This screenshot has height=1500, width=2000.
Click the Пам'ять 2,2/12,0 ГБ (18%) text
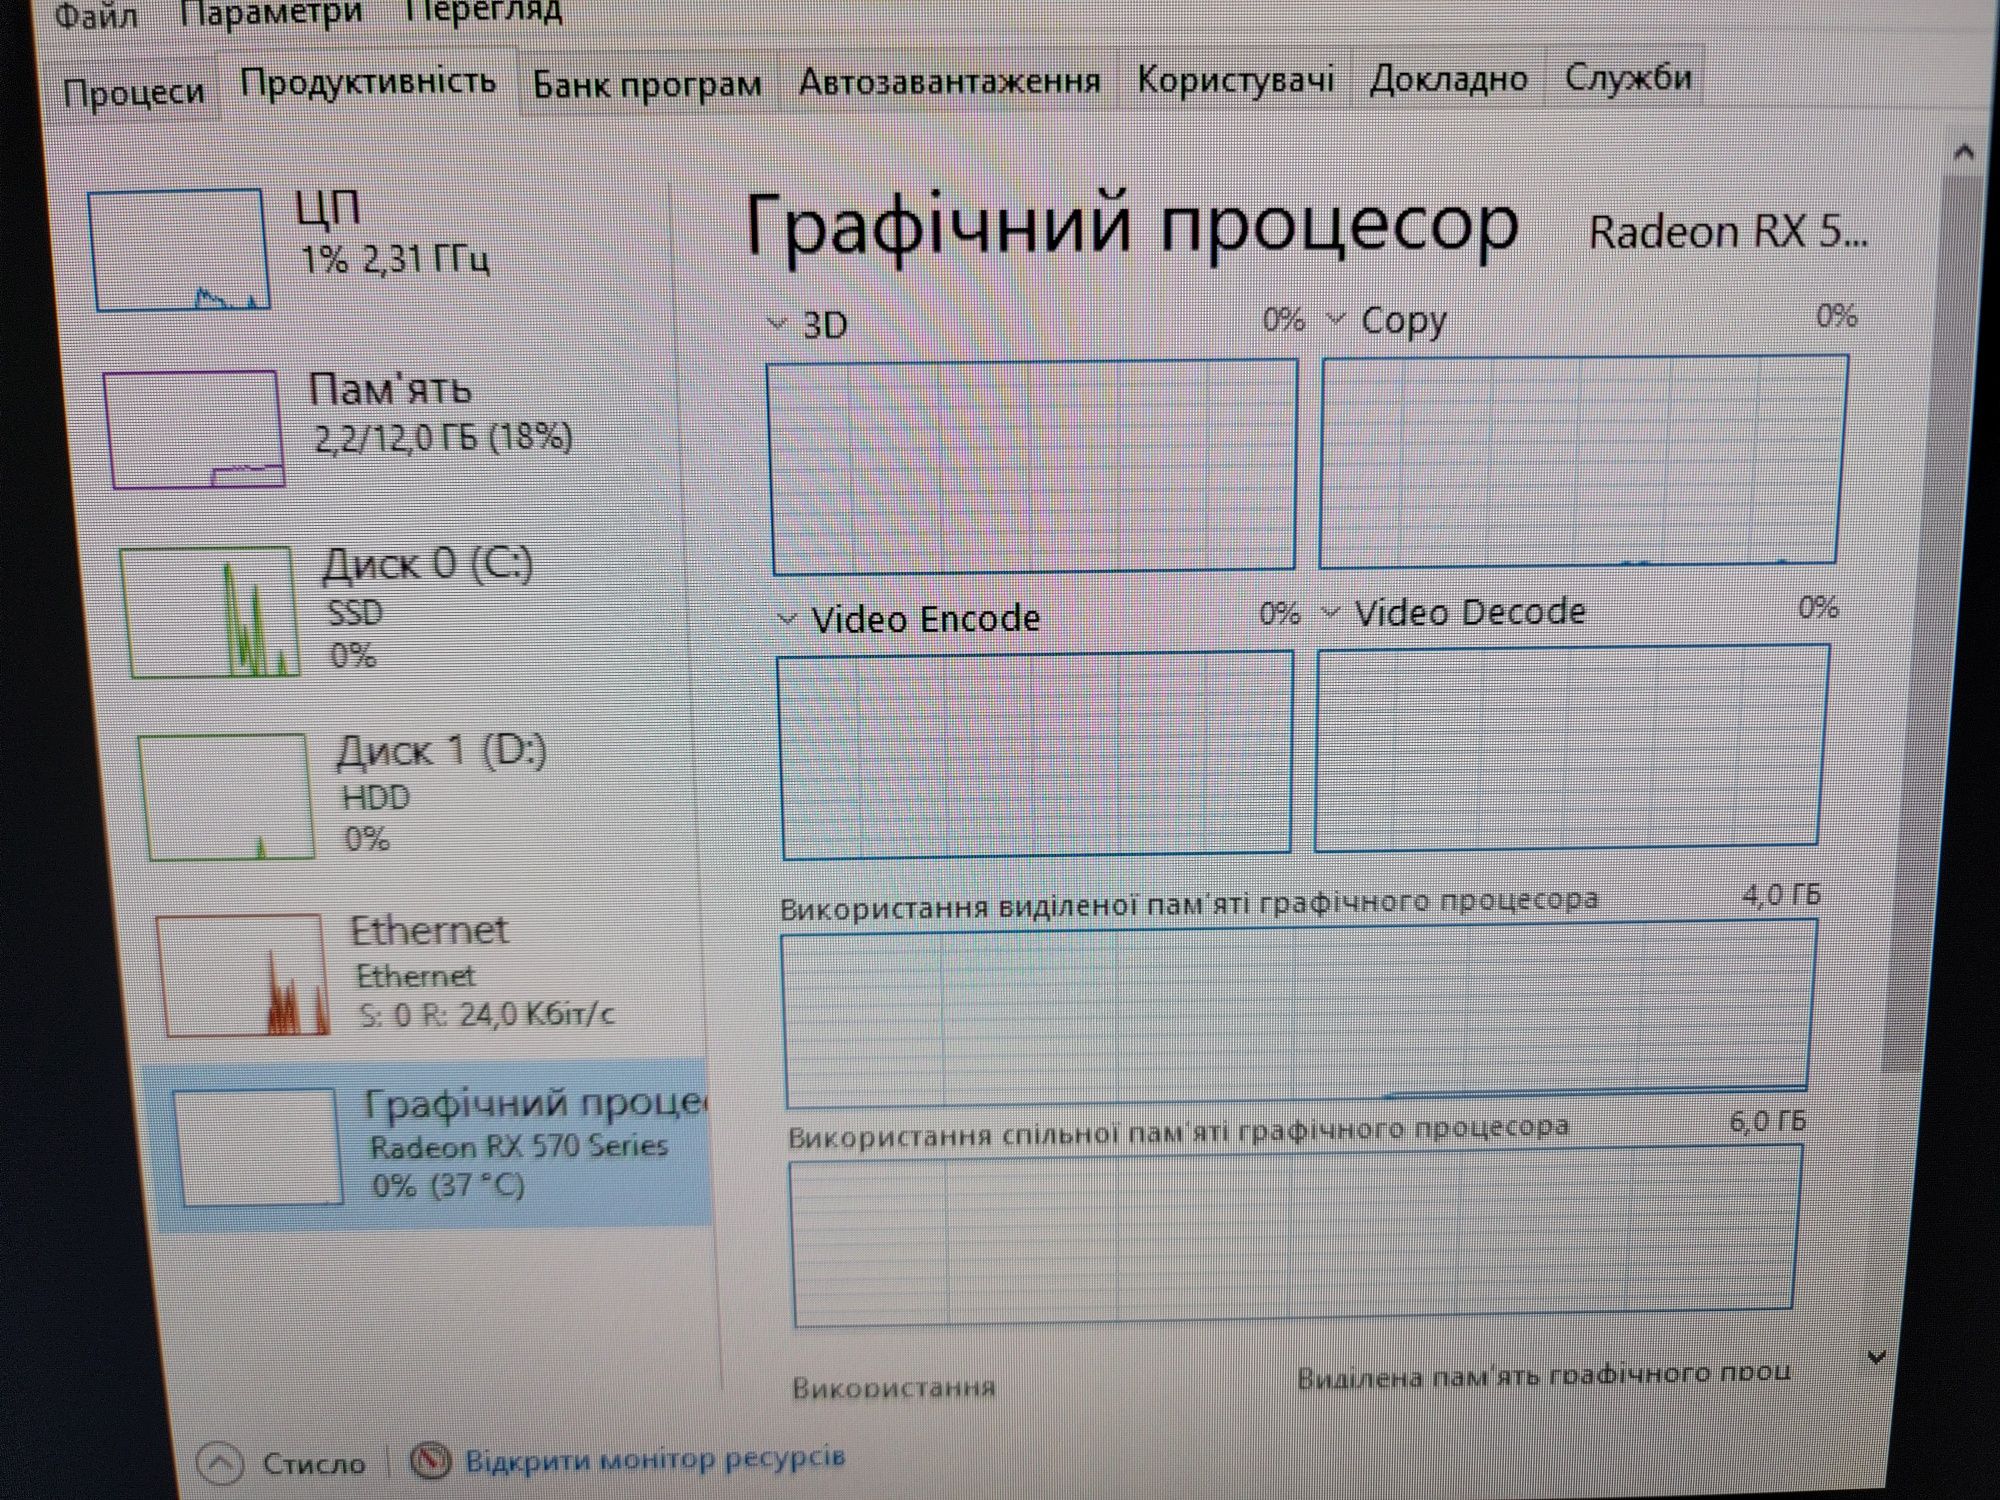(x=440, y=413)
